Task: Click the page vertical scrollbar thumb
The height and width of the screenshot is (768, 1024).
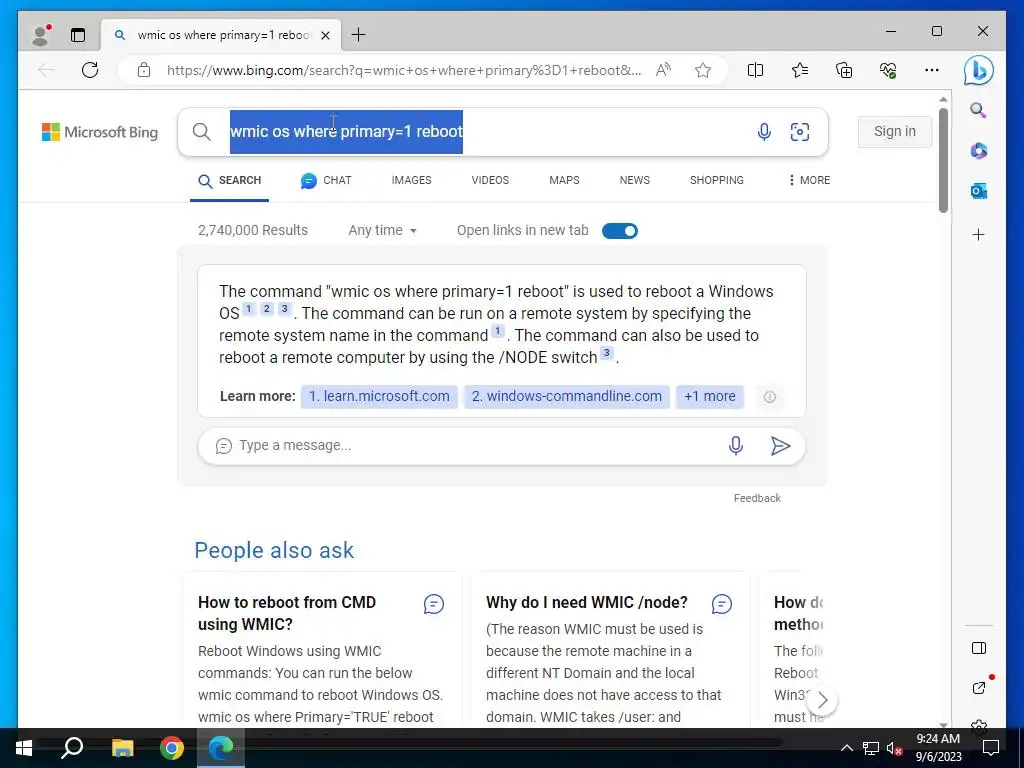Action: pos(943,161)
